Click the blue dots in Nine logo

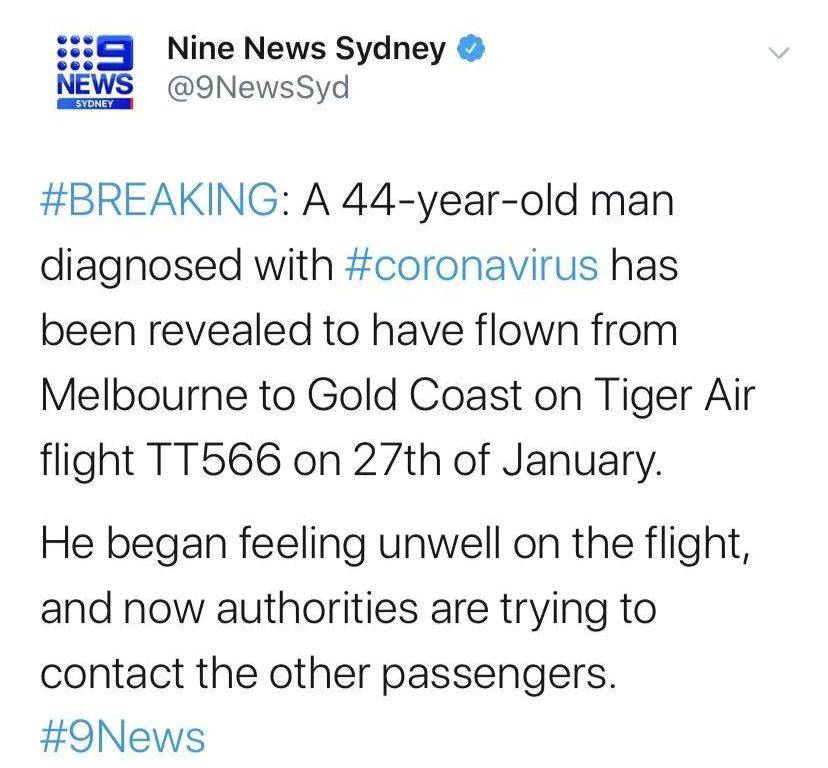tap(75, 52)
